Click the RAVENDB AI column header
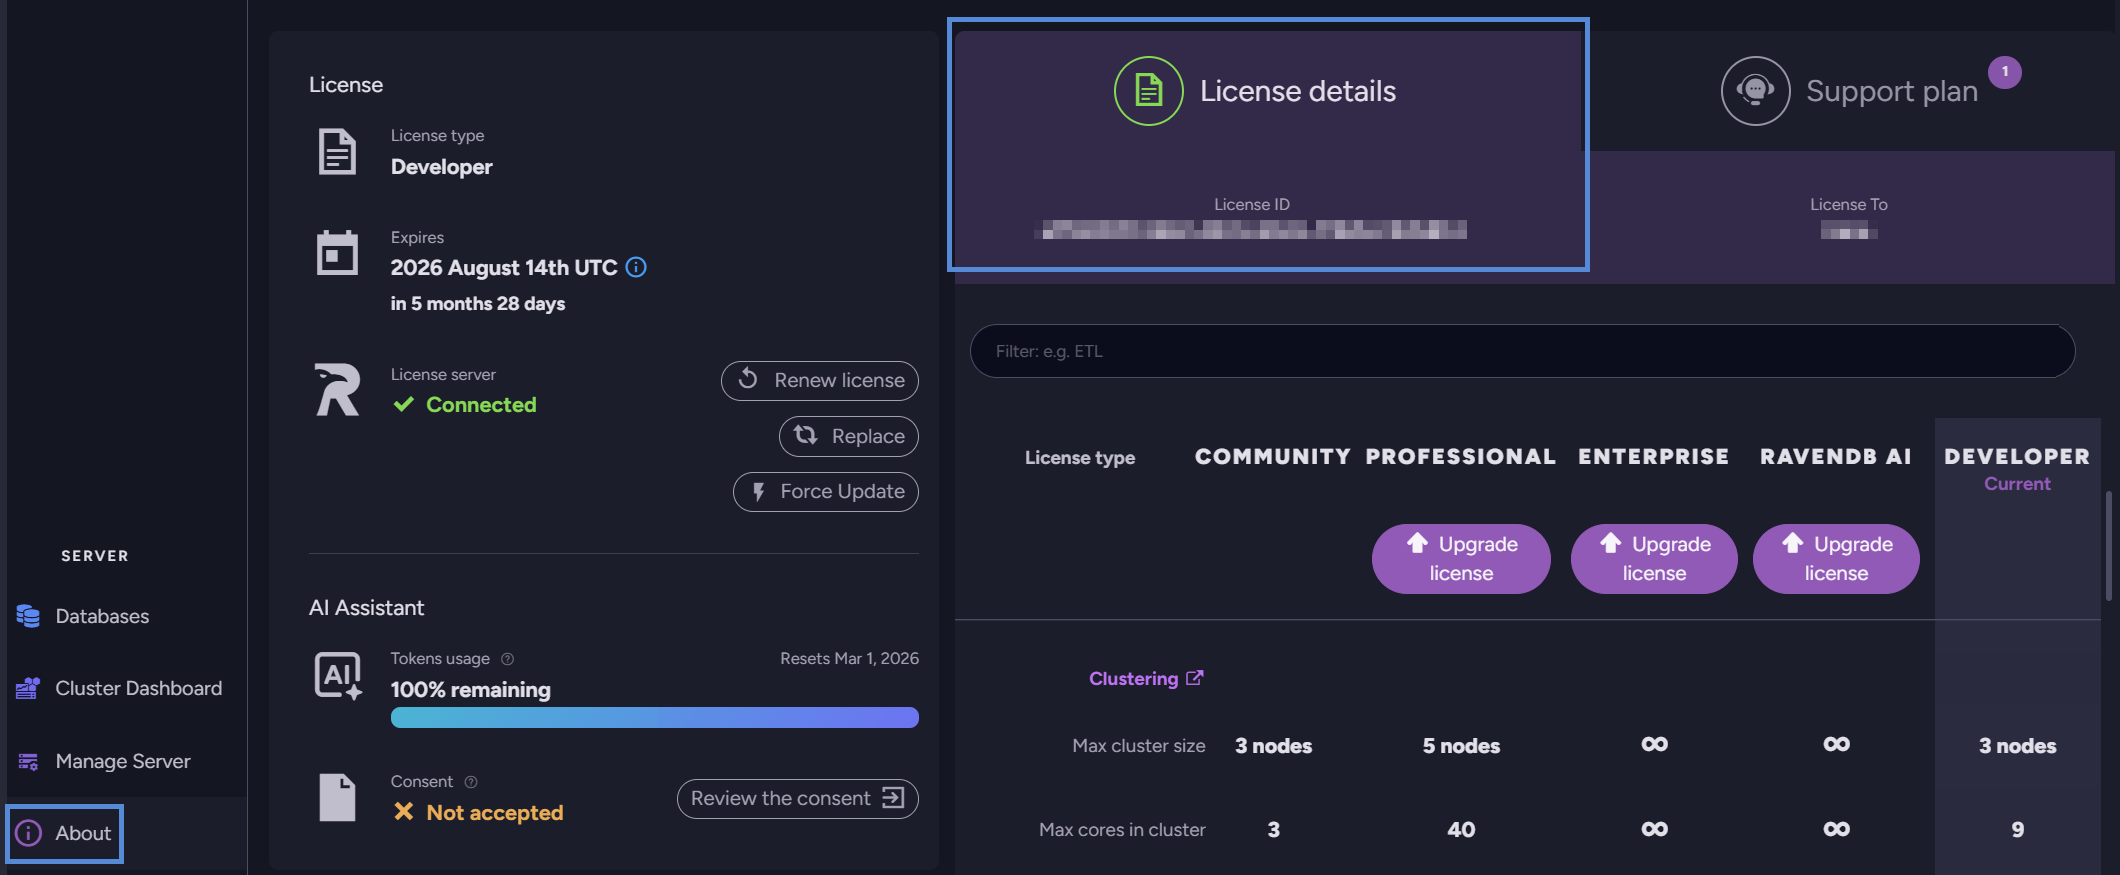This screenshot has width=2120, height=875. click(1836, 457)
